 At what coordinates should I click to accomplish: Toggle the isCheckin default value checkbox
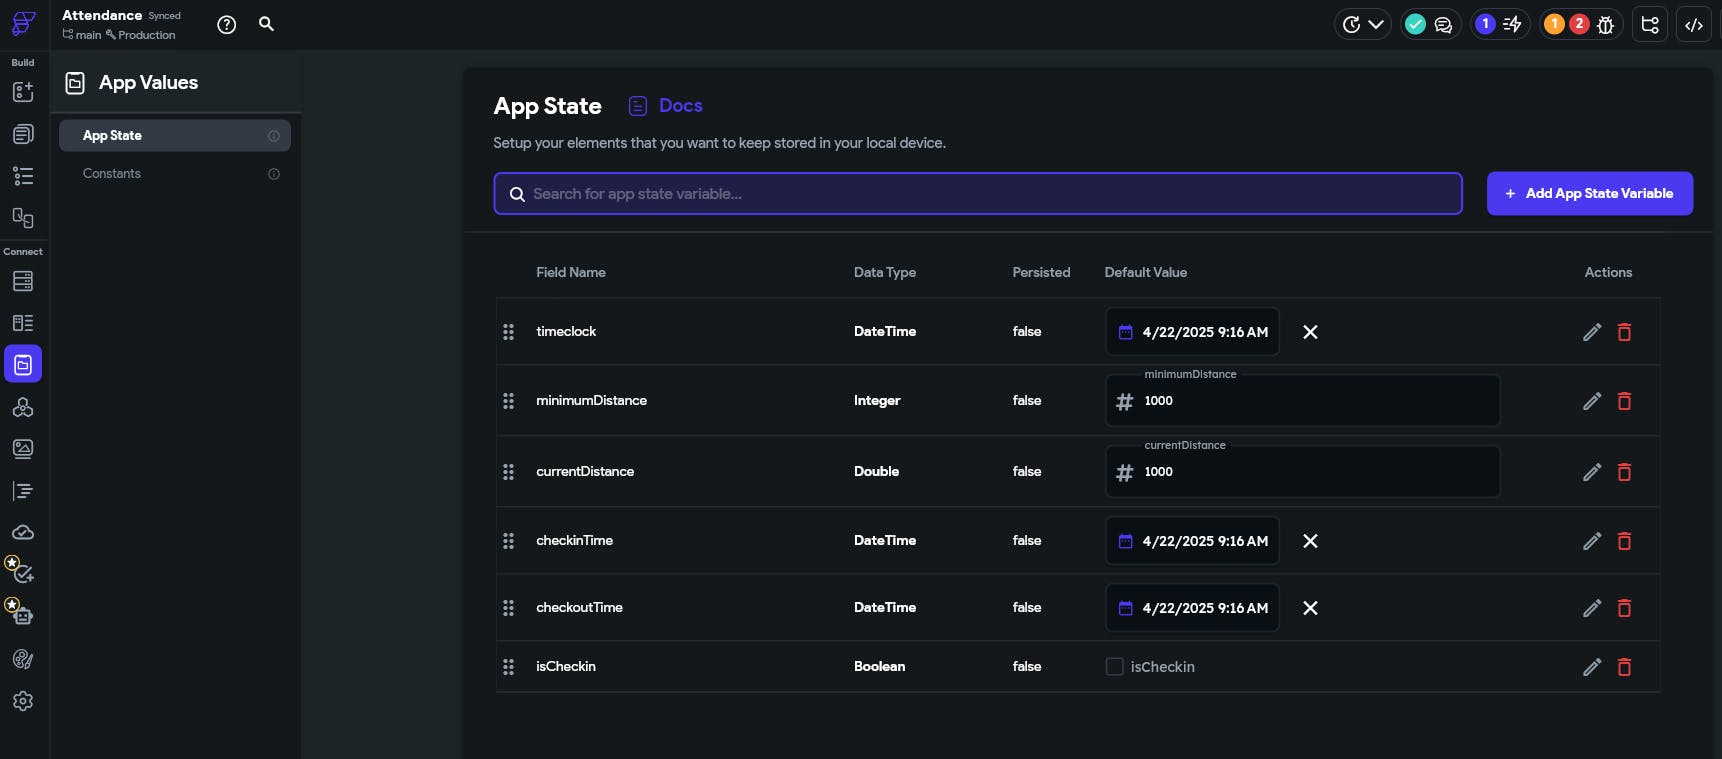coord(1114,667)
